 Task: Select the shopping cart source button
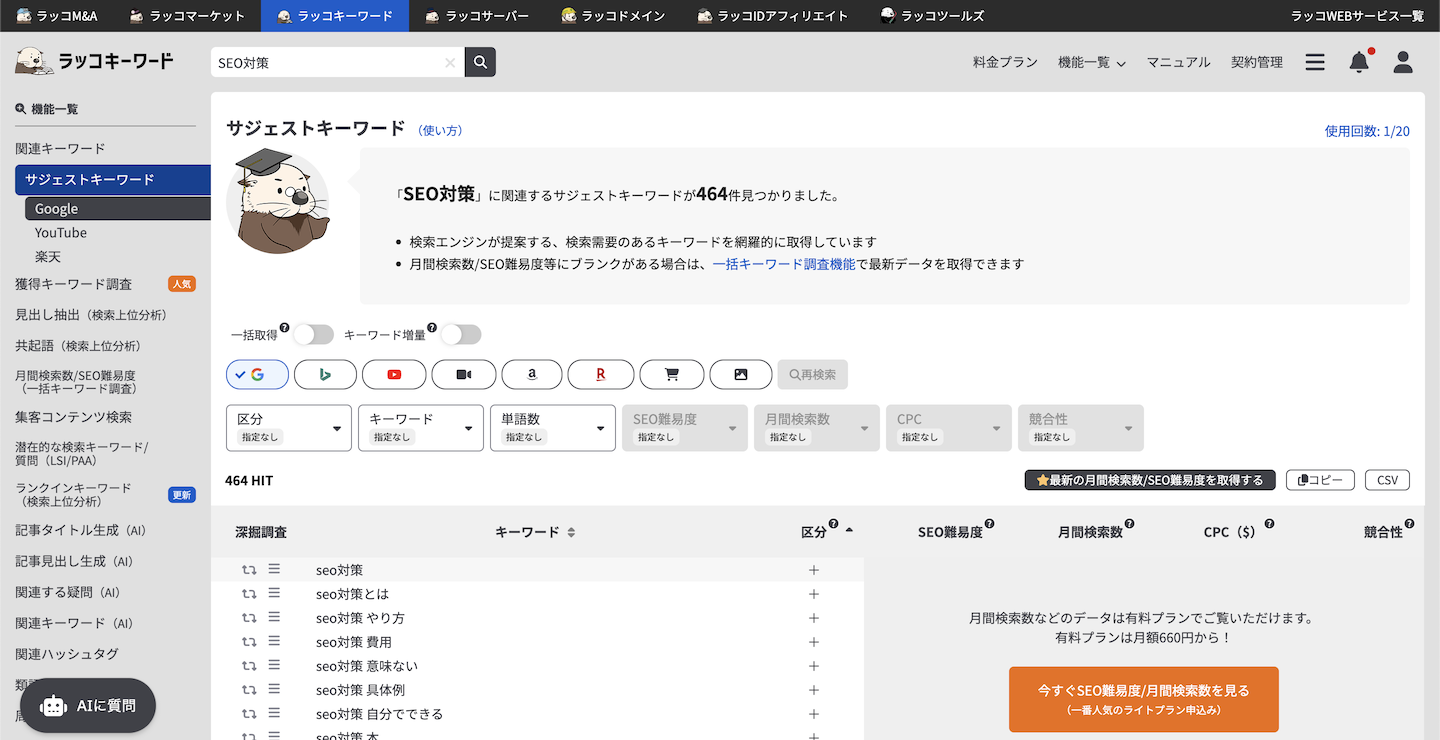click(672, 374)
